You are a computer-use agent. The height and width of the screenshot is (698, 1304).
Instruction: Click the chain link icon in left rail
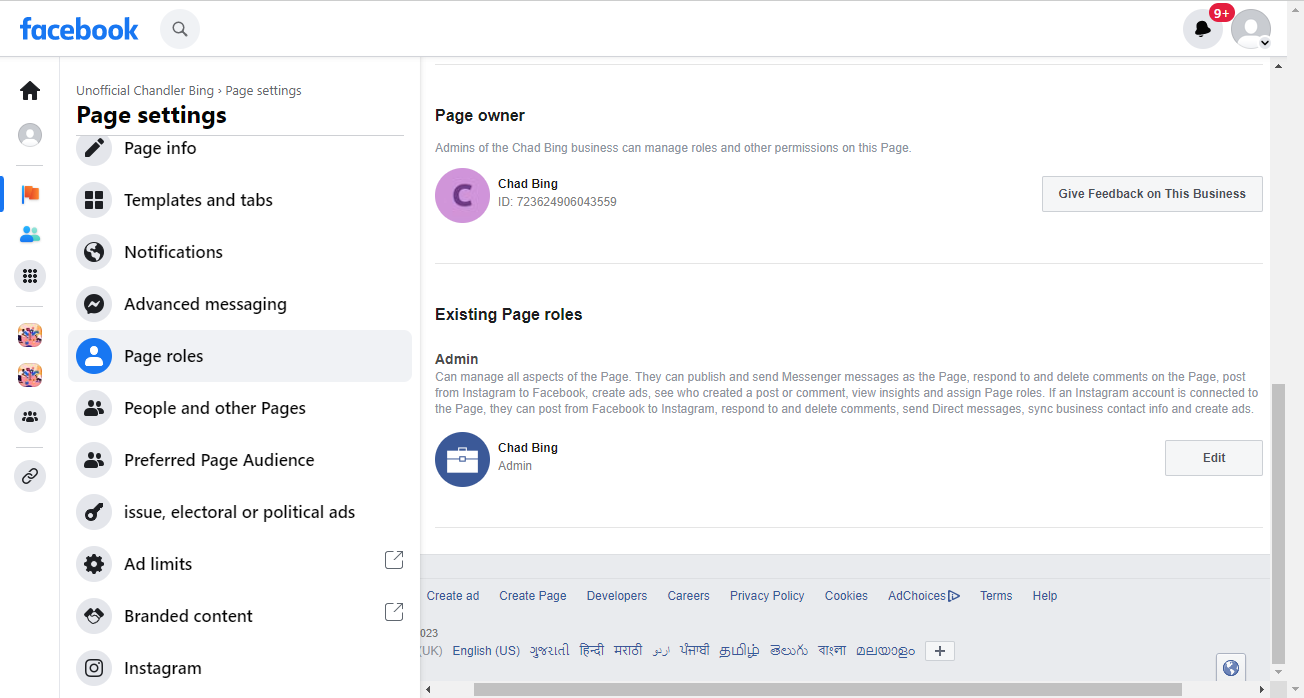tap(30, 476)
